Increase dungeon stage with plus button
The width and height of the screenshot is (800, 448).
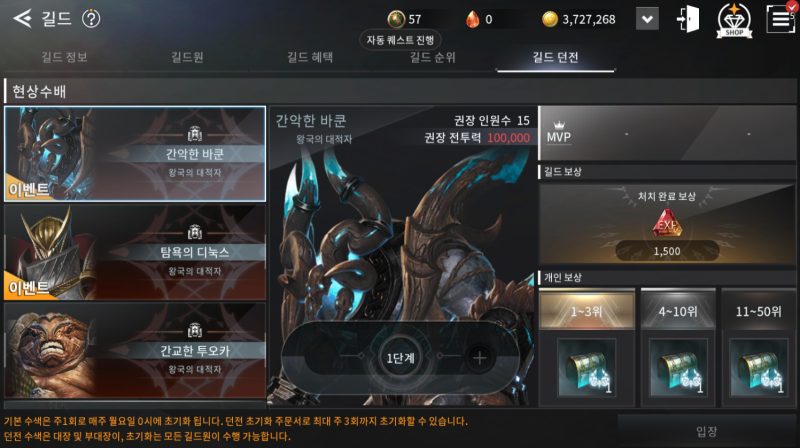pos(479,358)
